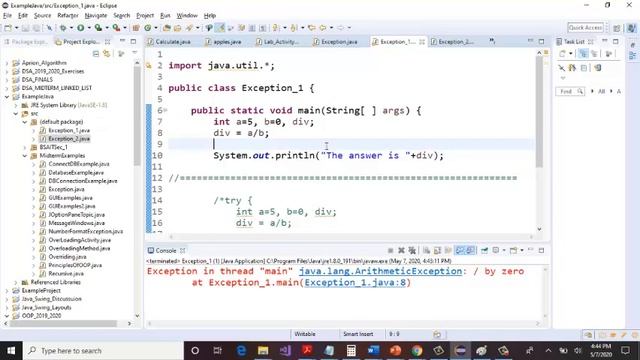Toggle Show Console on Standard Out
The width and height of the screenshot is (640, 360).
tap(460, 250)
